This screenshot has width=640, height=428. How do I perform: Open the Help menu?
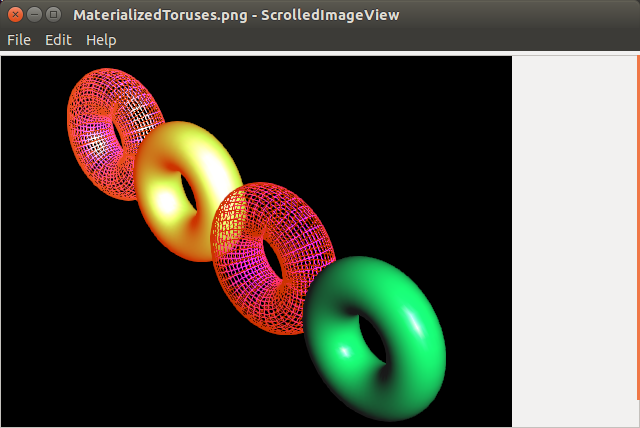101,40
